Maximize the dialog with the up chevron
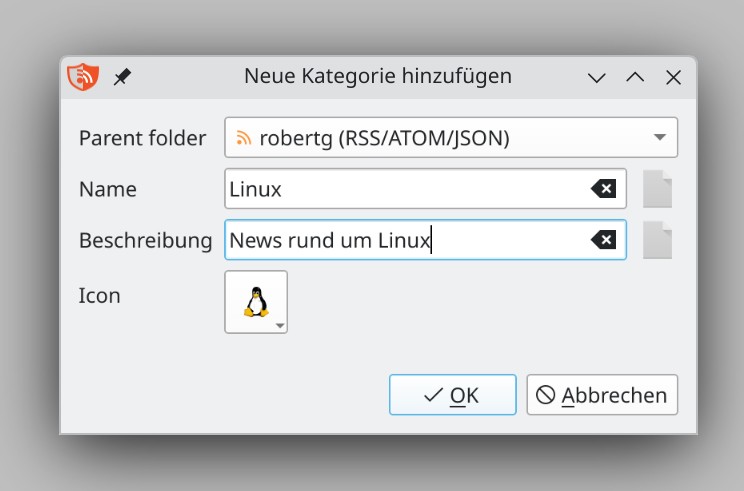 635,77
